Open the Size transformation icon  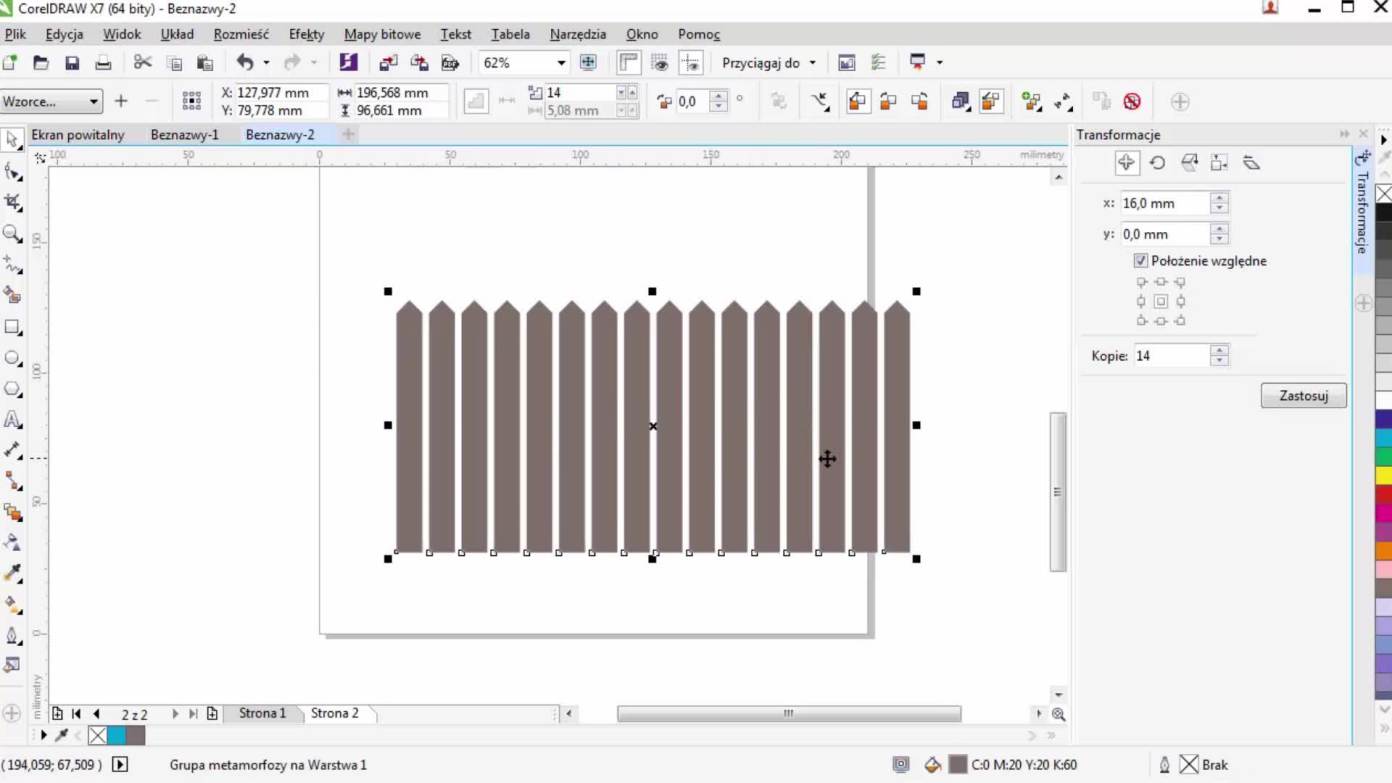(x=1219, y=163)
